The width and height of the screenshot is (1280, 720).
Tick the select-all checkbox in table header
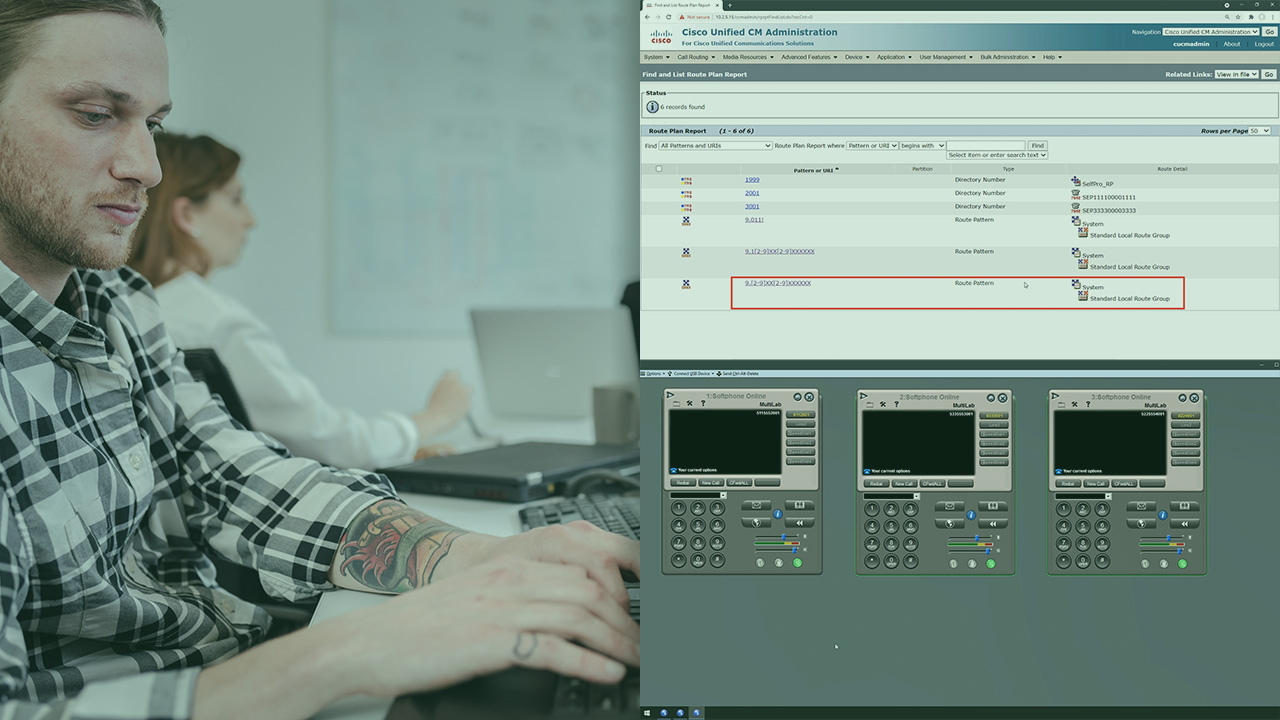[x=658, y=169]
